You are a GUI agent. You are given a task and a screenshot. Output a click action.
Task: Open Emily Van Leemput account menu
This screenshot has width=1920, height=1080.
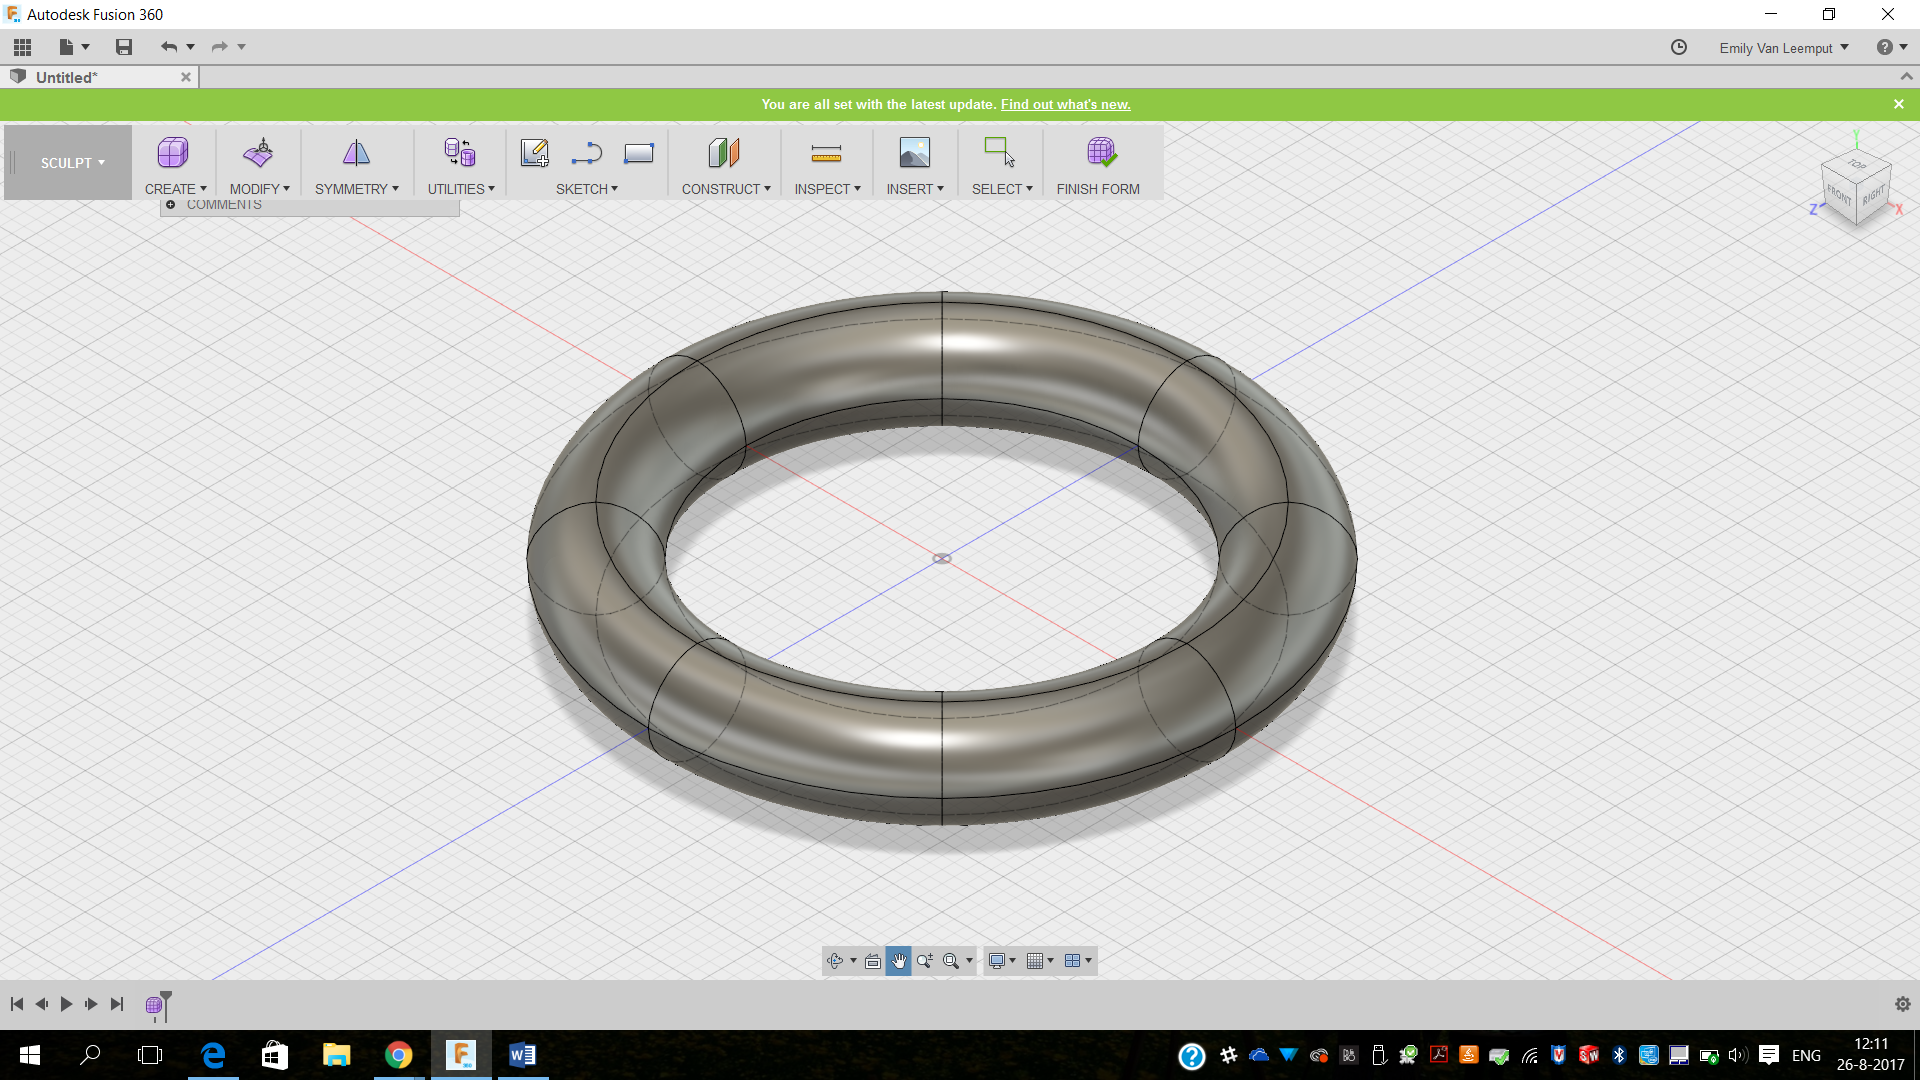click(x=1784, y=48)
